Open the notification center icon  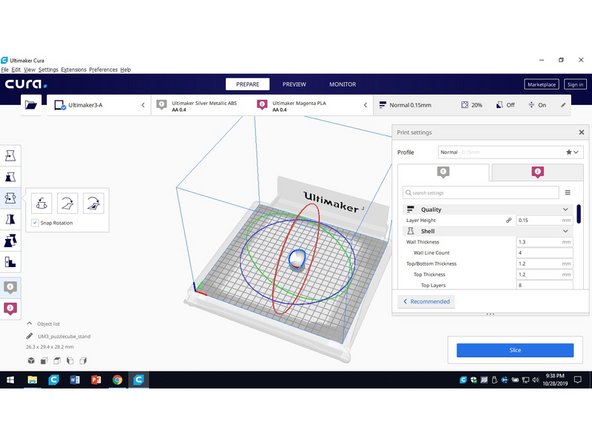[x=577, y=380]
